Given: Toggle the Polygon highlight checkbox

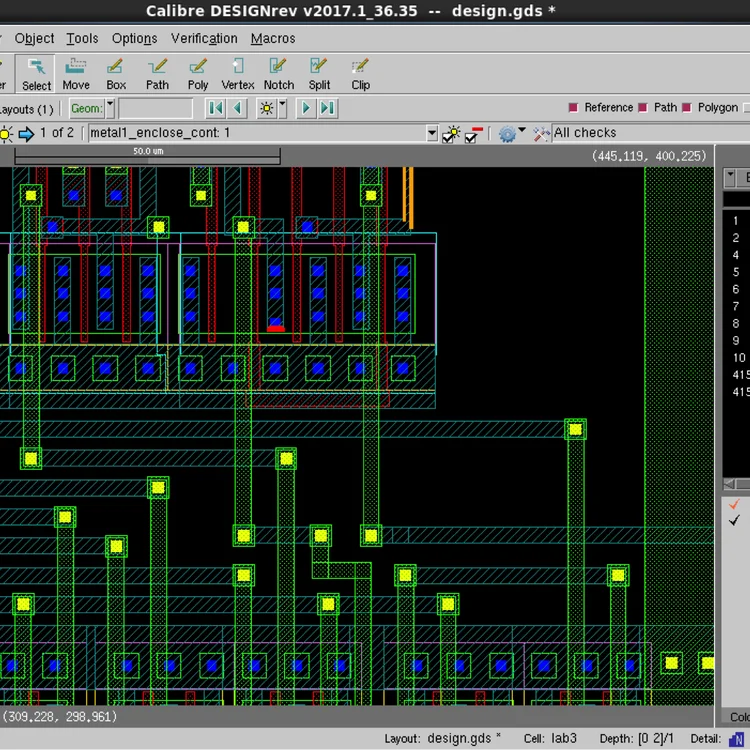Looking at the screenshot, I should pyautogui.click(x=686, y=108).
